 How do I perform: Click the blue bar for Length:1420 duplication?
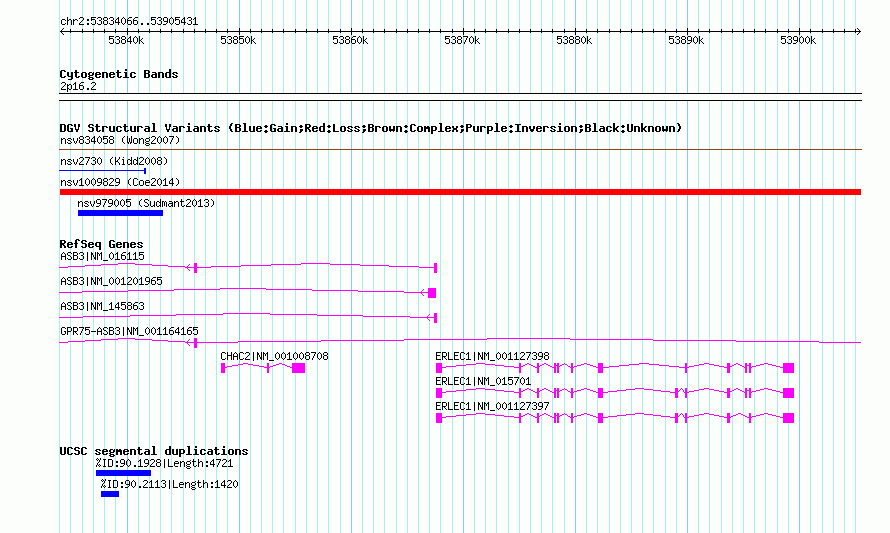[110, 494]
